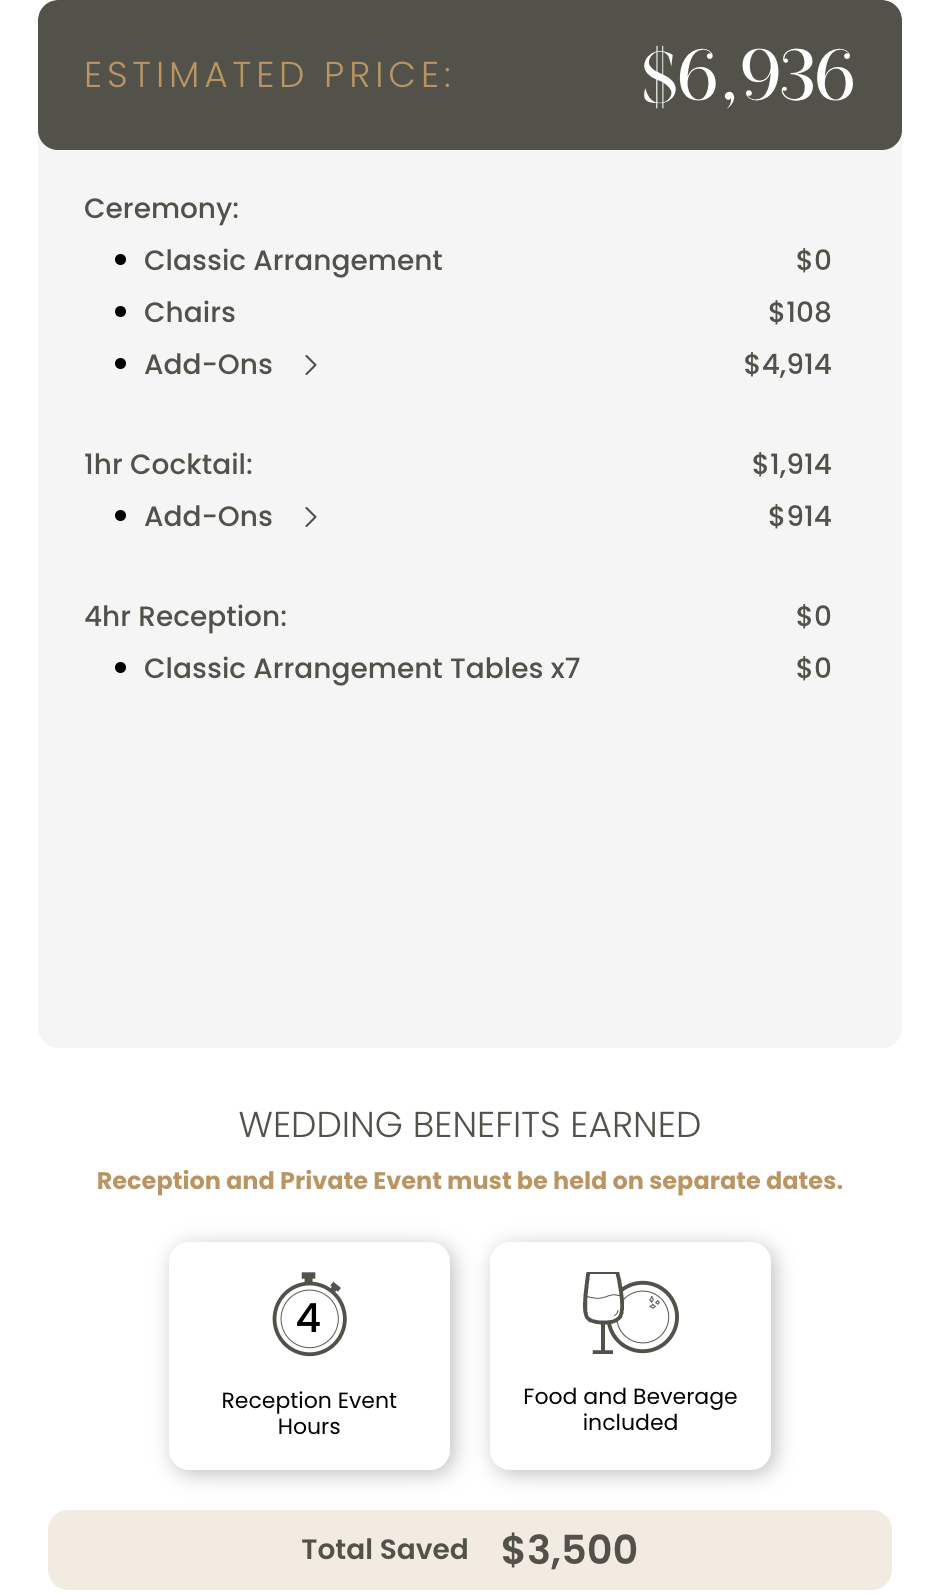Image resolution: width=944 pixels, height=1594 pixels.
Task: Expand Cocktail Add-Ons chevron arrow
Action: (x=311, y=517)
